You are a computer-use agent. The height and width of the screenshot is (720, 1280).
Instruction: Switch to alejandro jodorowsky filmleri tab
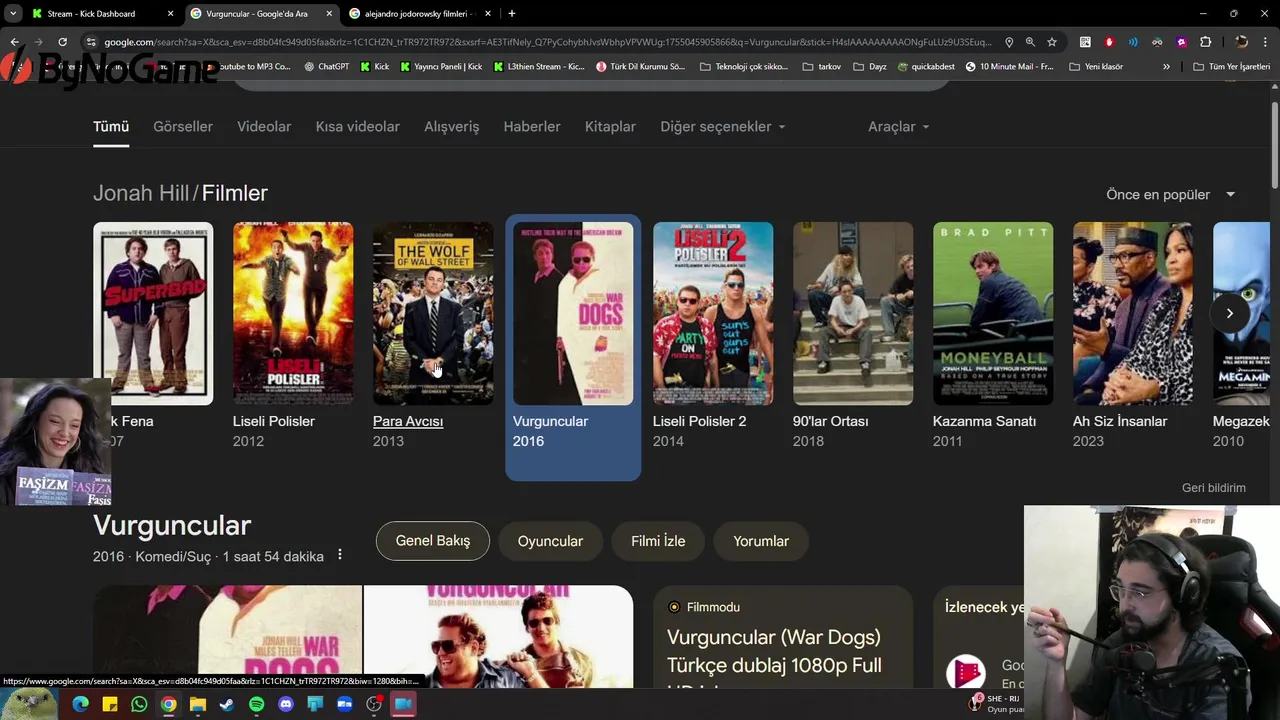coord(418,14)
